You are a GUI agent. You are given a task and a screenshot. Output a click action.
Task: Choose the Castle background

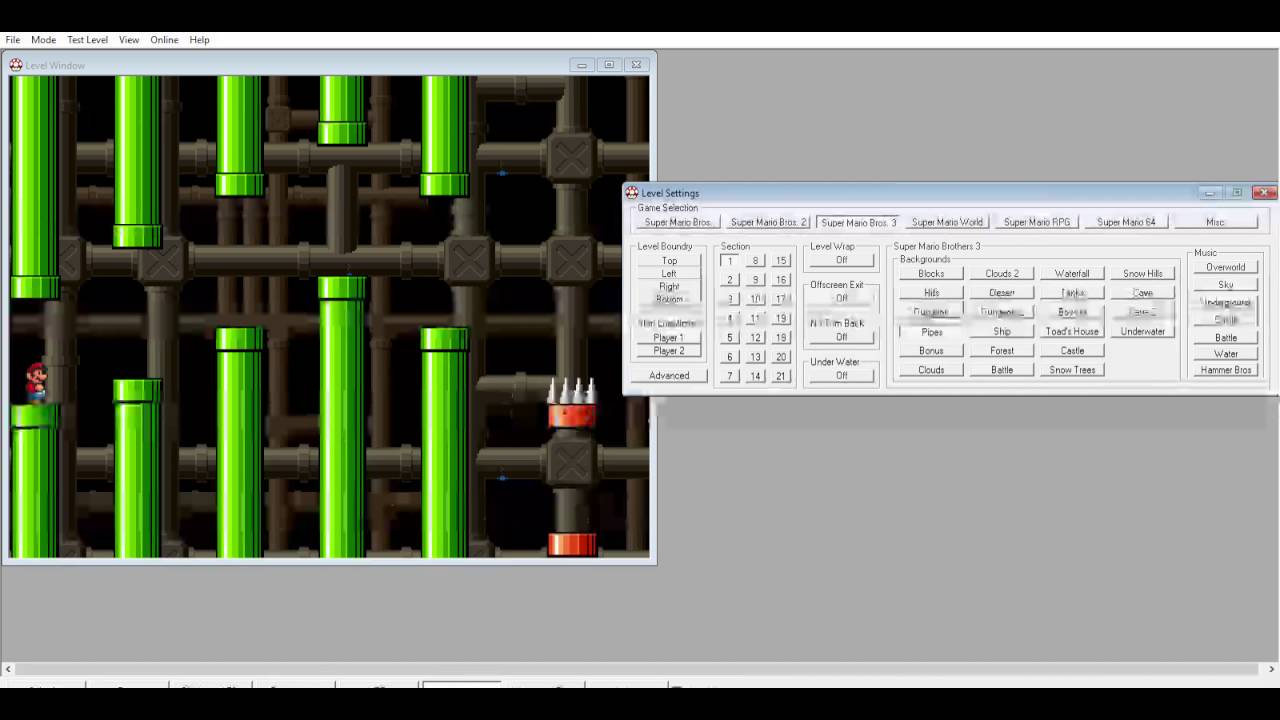pyautogui.click(x=1072, y=351)
